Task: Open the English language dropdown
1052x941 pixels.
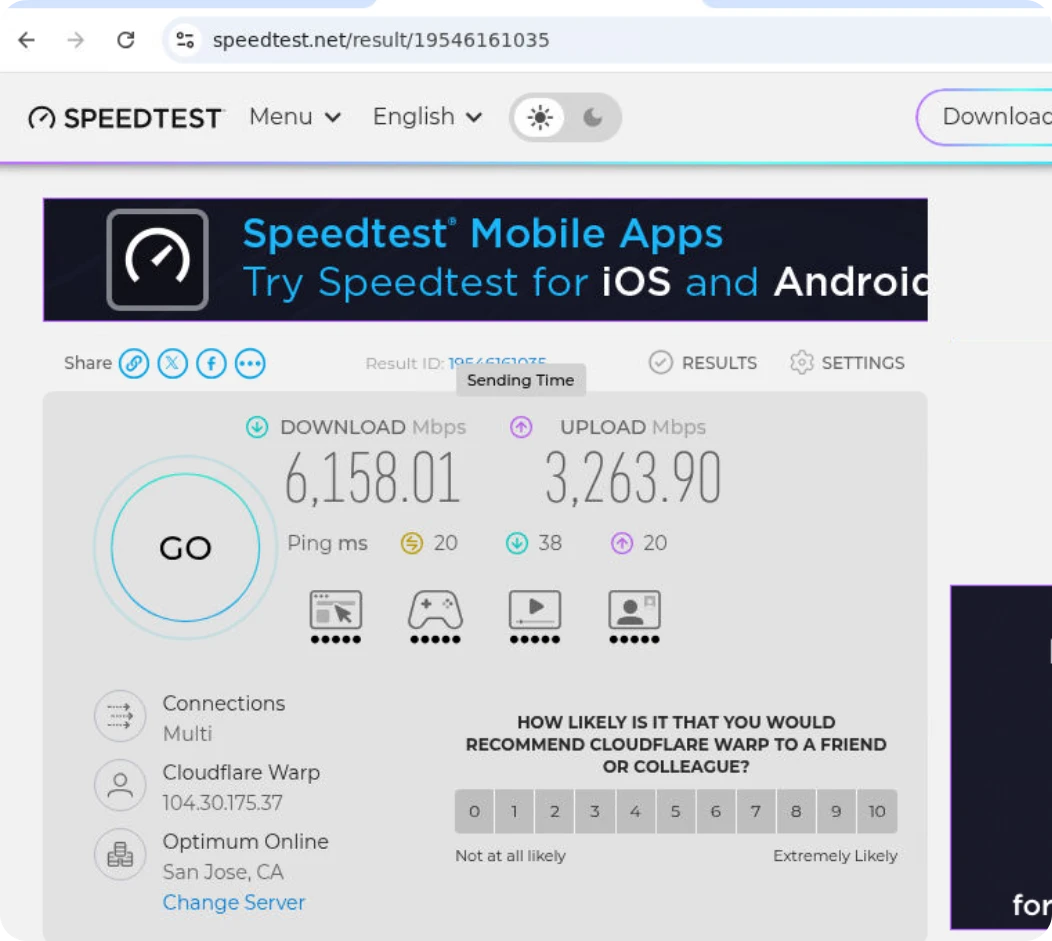Action: pyautogui.click(x=427, y=117)
